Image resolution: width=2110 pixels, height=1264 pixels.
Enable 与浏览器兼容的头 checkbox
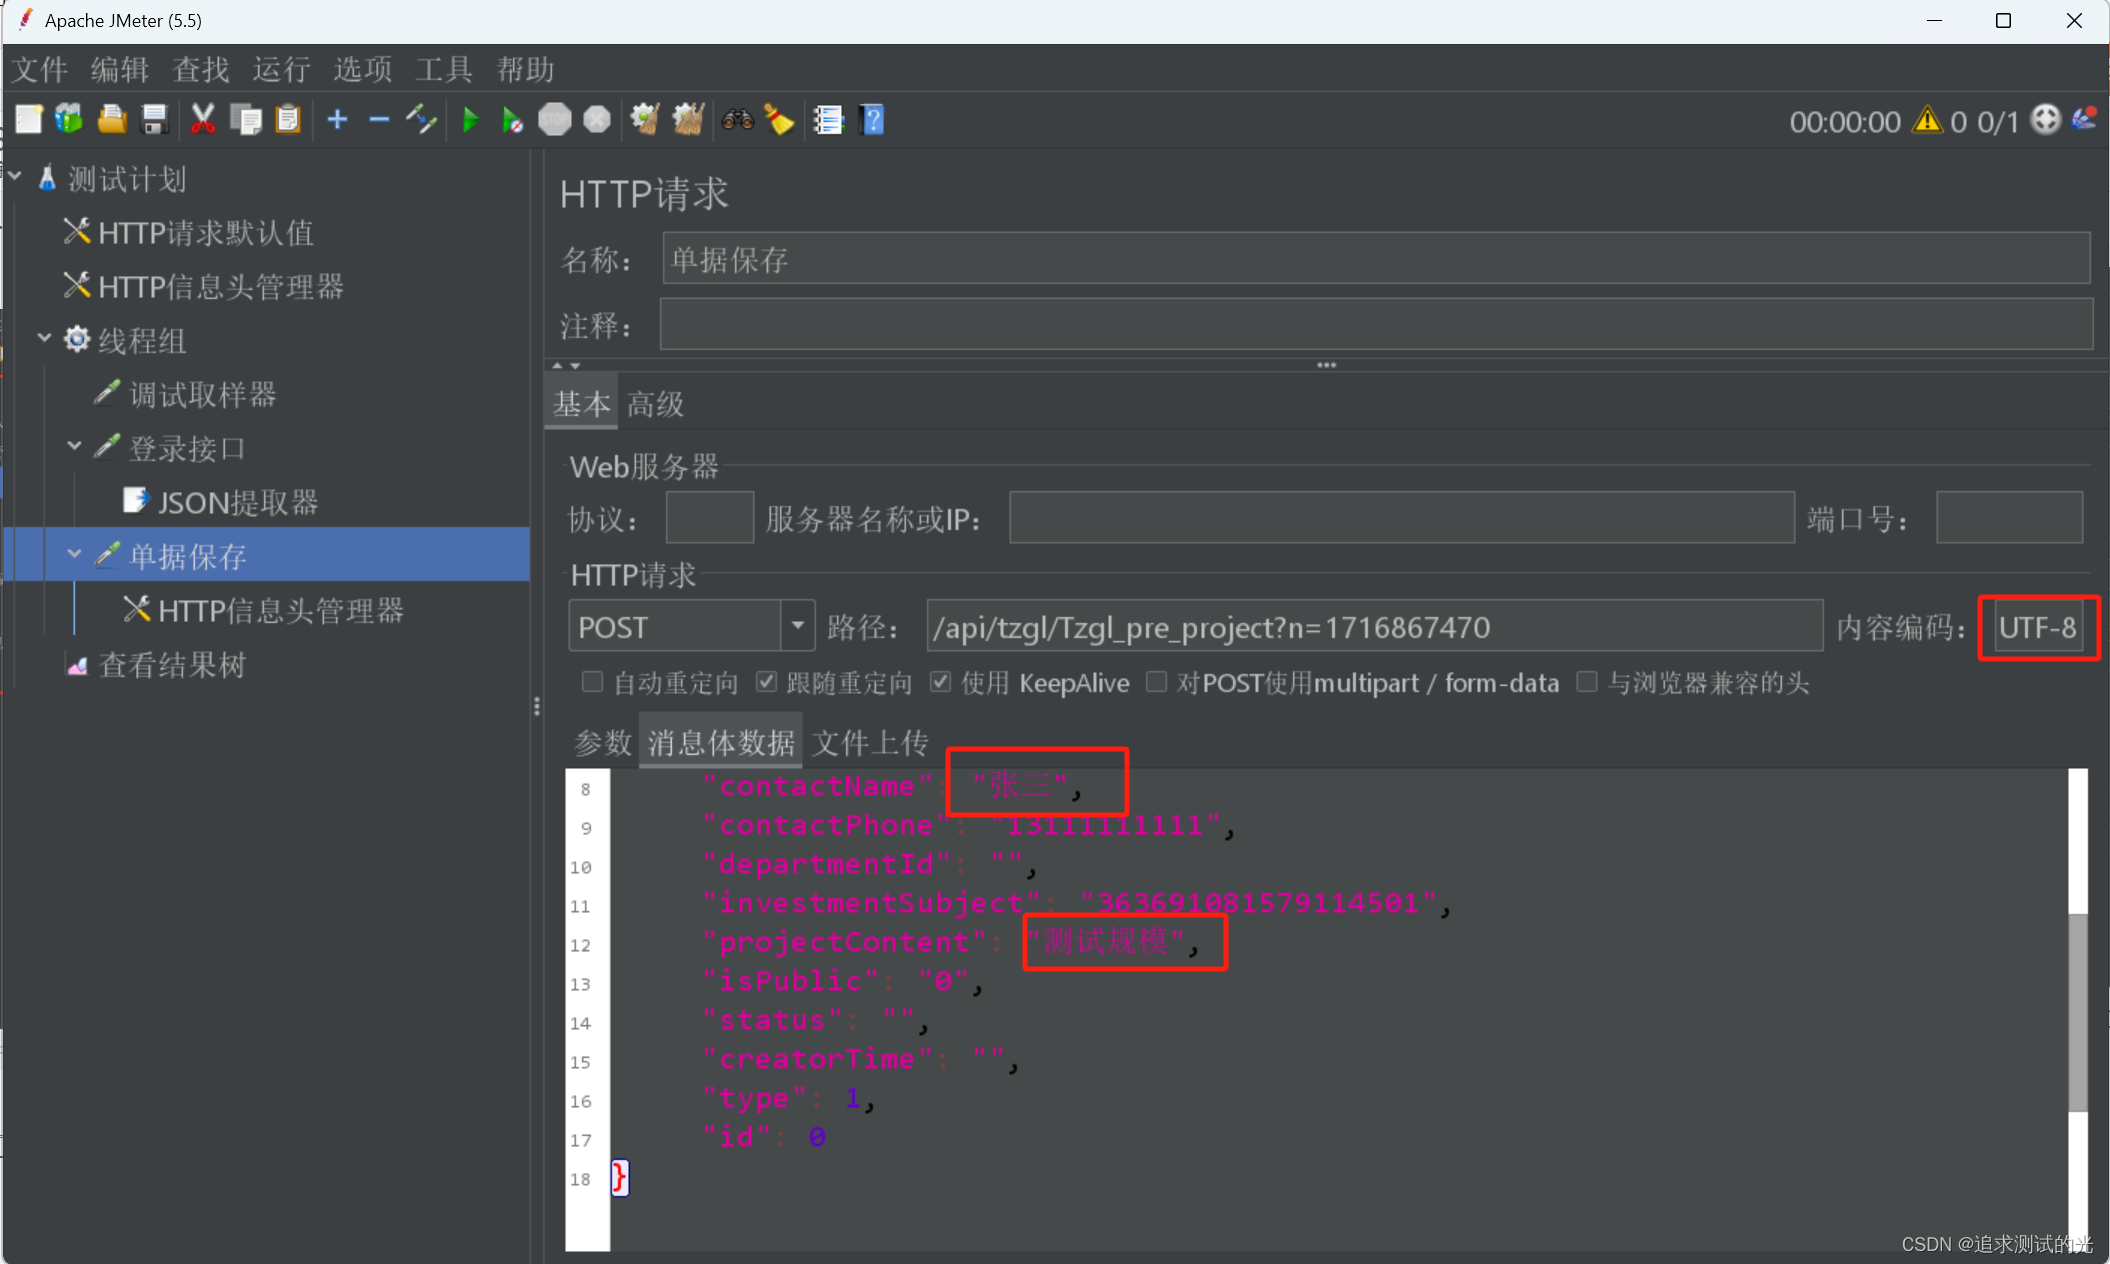tap(1587, 682)
